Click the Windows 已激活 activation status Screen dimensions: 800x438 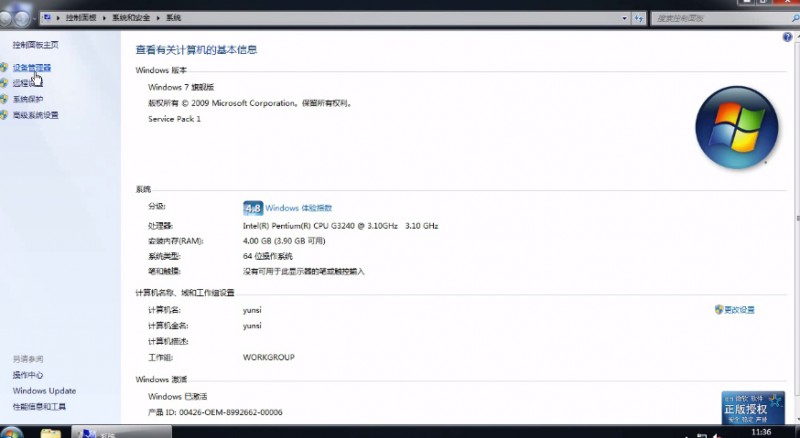click(178, 396)
